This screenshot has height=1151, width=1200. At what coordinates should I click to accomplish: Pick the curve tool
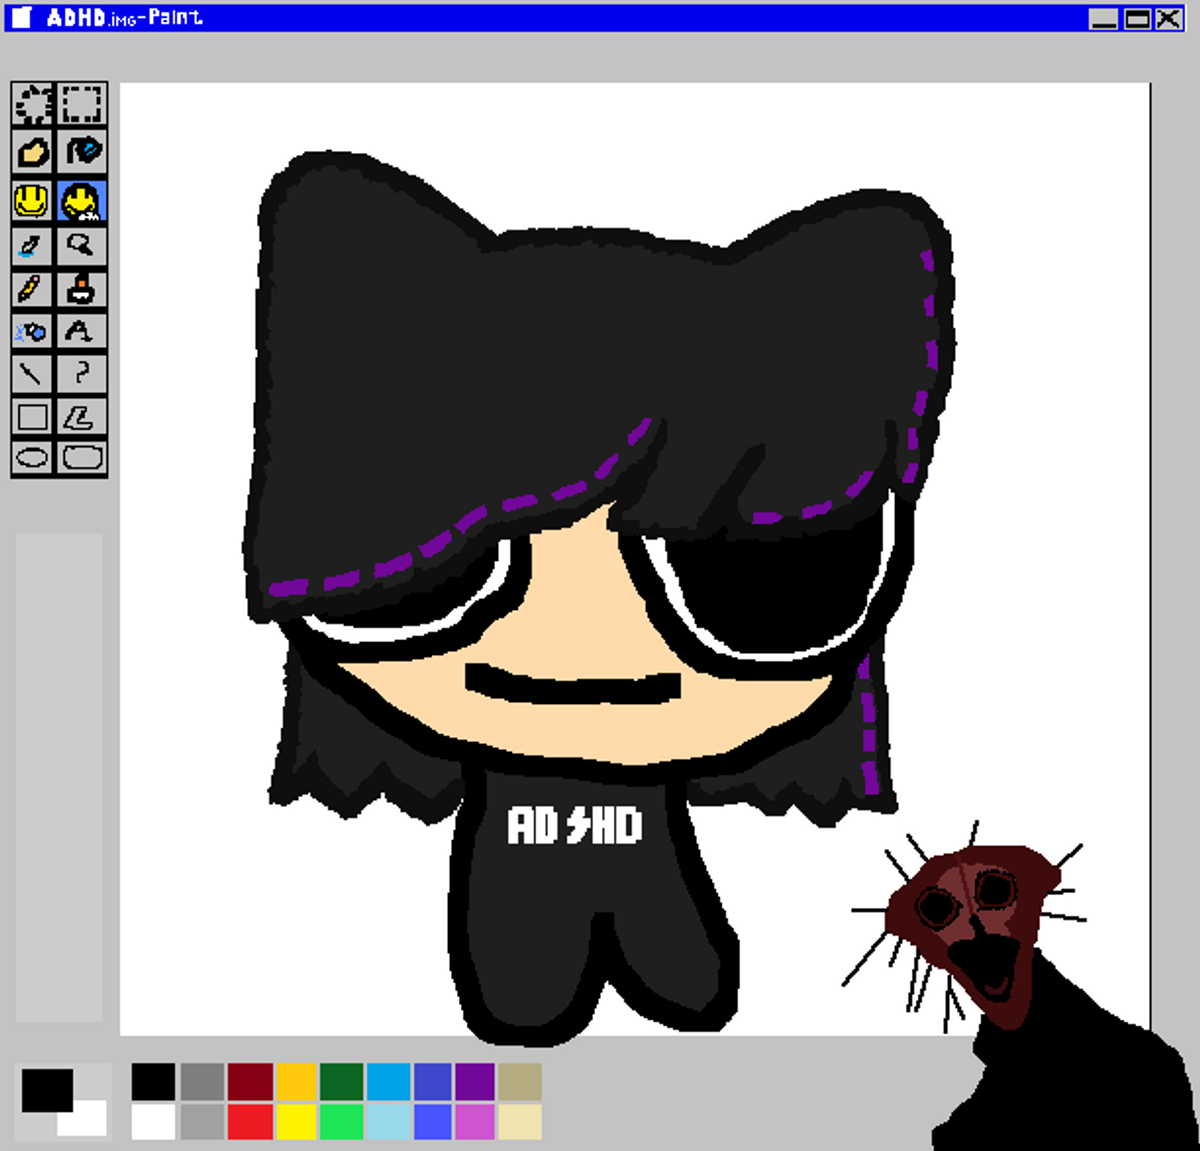click(82, 372)
